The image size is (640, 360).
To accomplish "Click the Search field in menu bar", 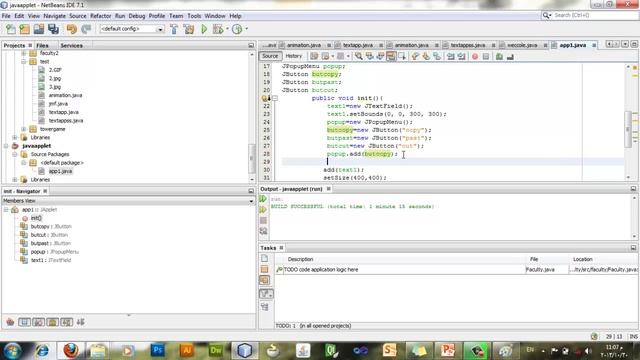I will click(589, 15).
